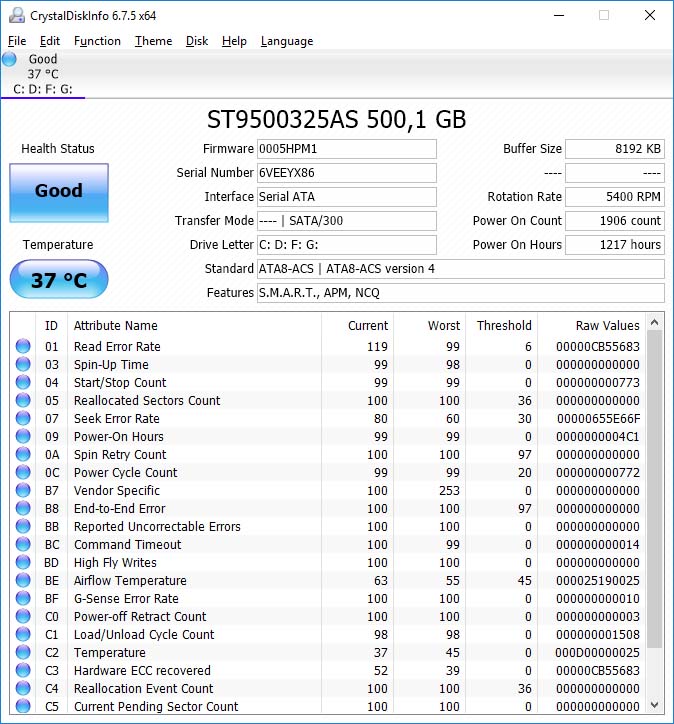The height and width of the screenshot is (724, 674).
Task: Click the Firmware field 0005HPM1
Action: pos(347,149)
